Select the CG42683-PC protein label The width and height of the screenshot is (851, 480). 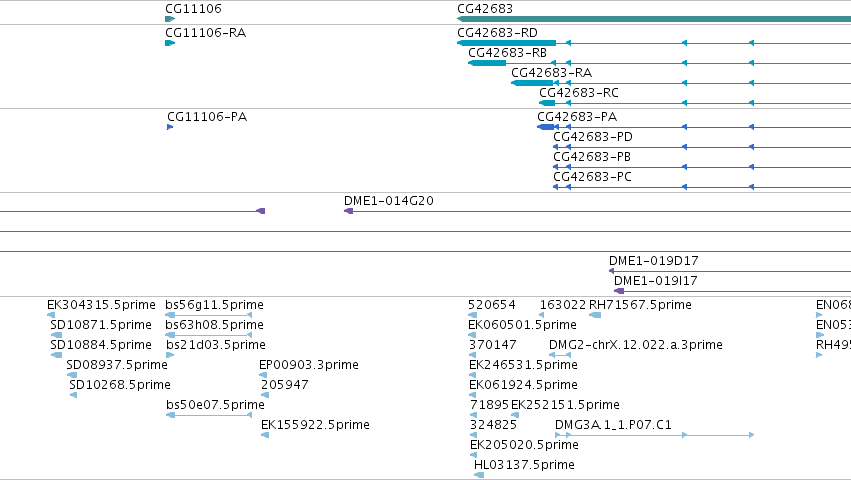point(592,178)
